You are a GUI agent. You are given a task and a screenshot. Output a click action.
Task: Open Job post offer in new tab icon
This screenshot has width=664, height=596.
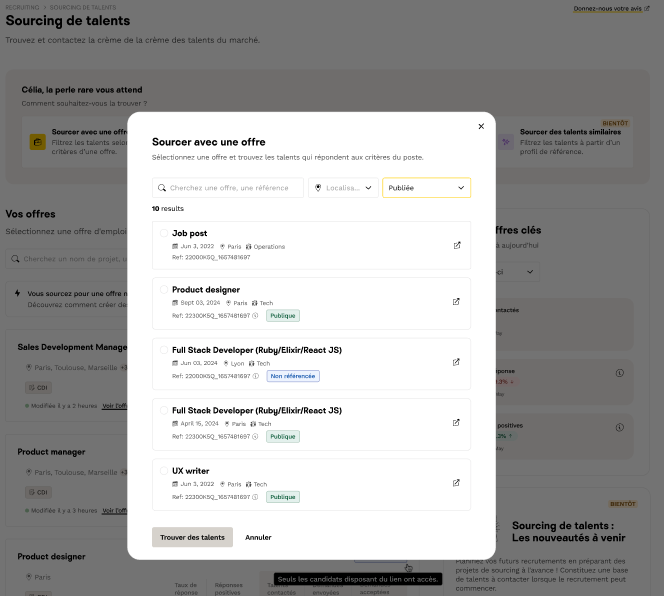[x=457, y=245]
